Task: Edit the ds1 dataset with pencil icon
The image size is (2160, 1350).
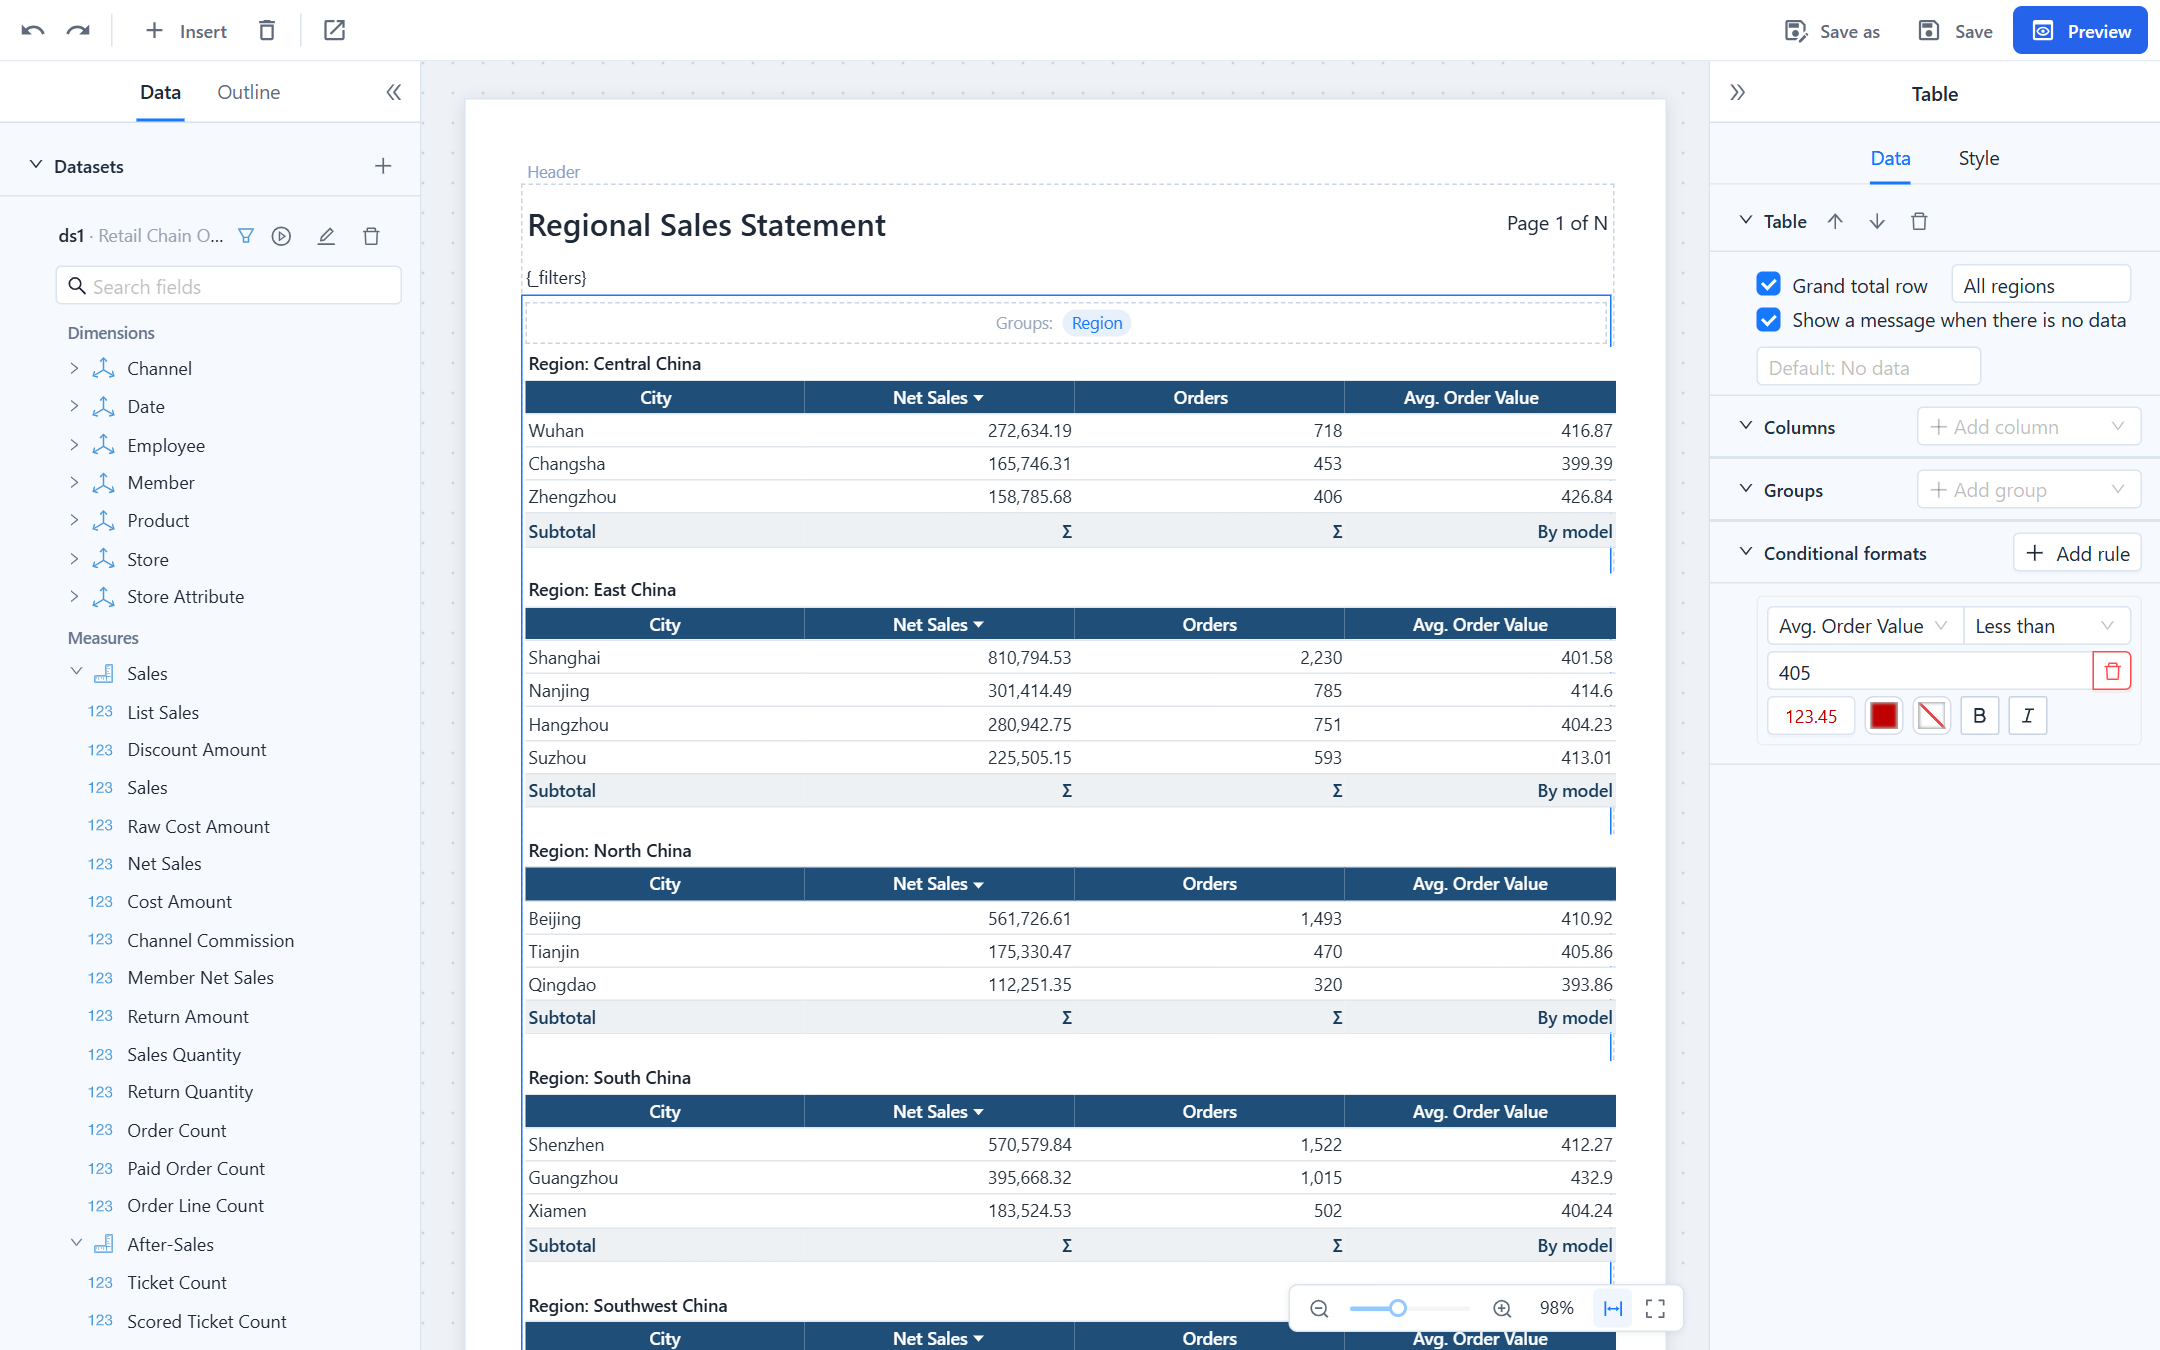Action: pyautogui.click(x=326, y=236)
